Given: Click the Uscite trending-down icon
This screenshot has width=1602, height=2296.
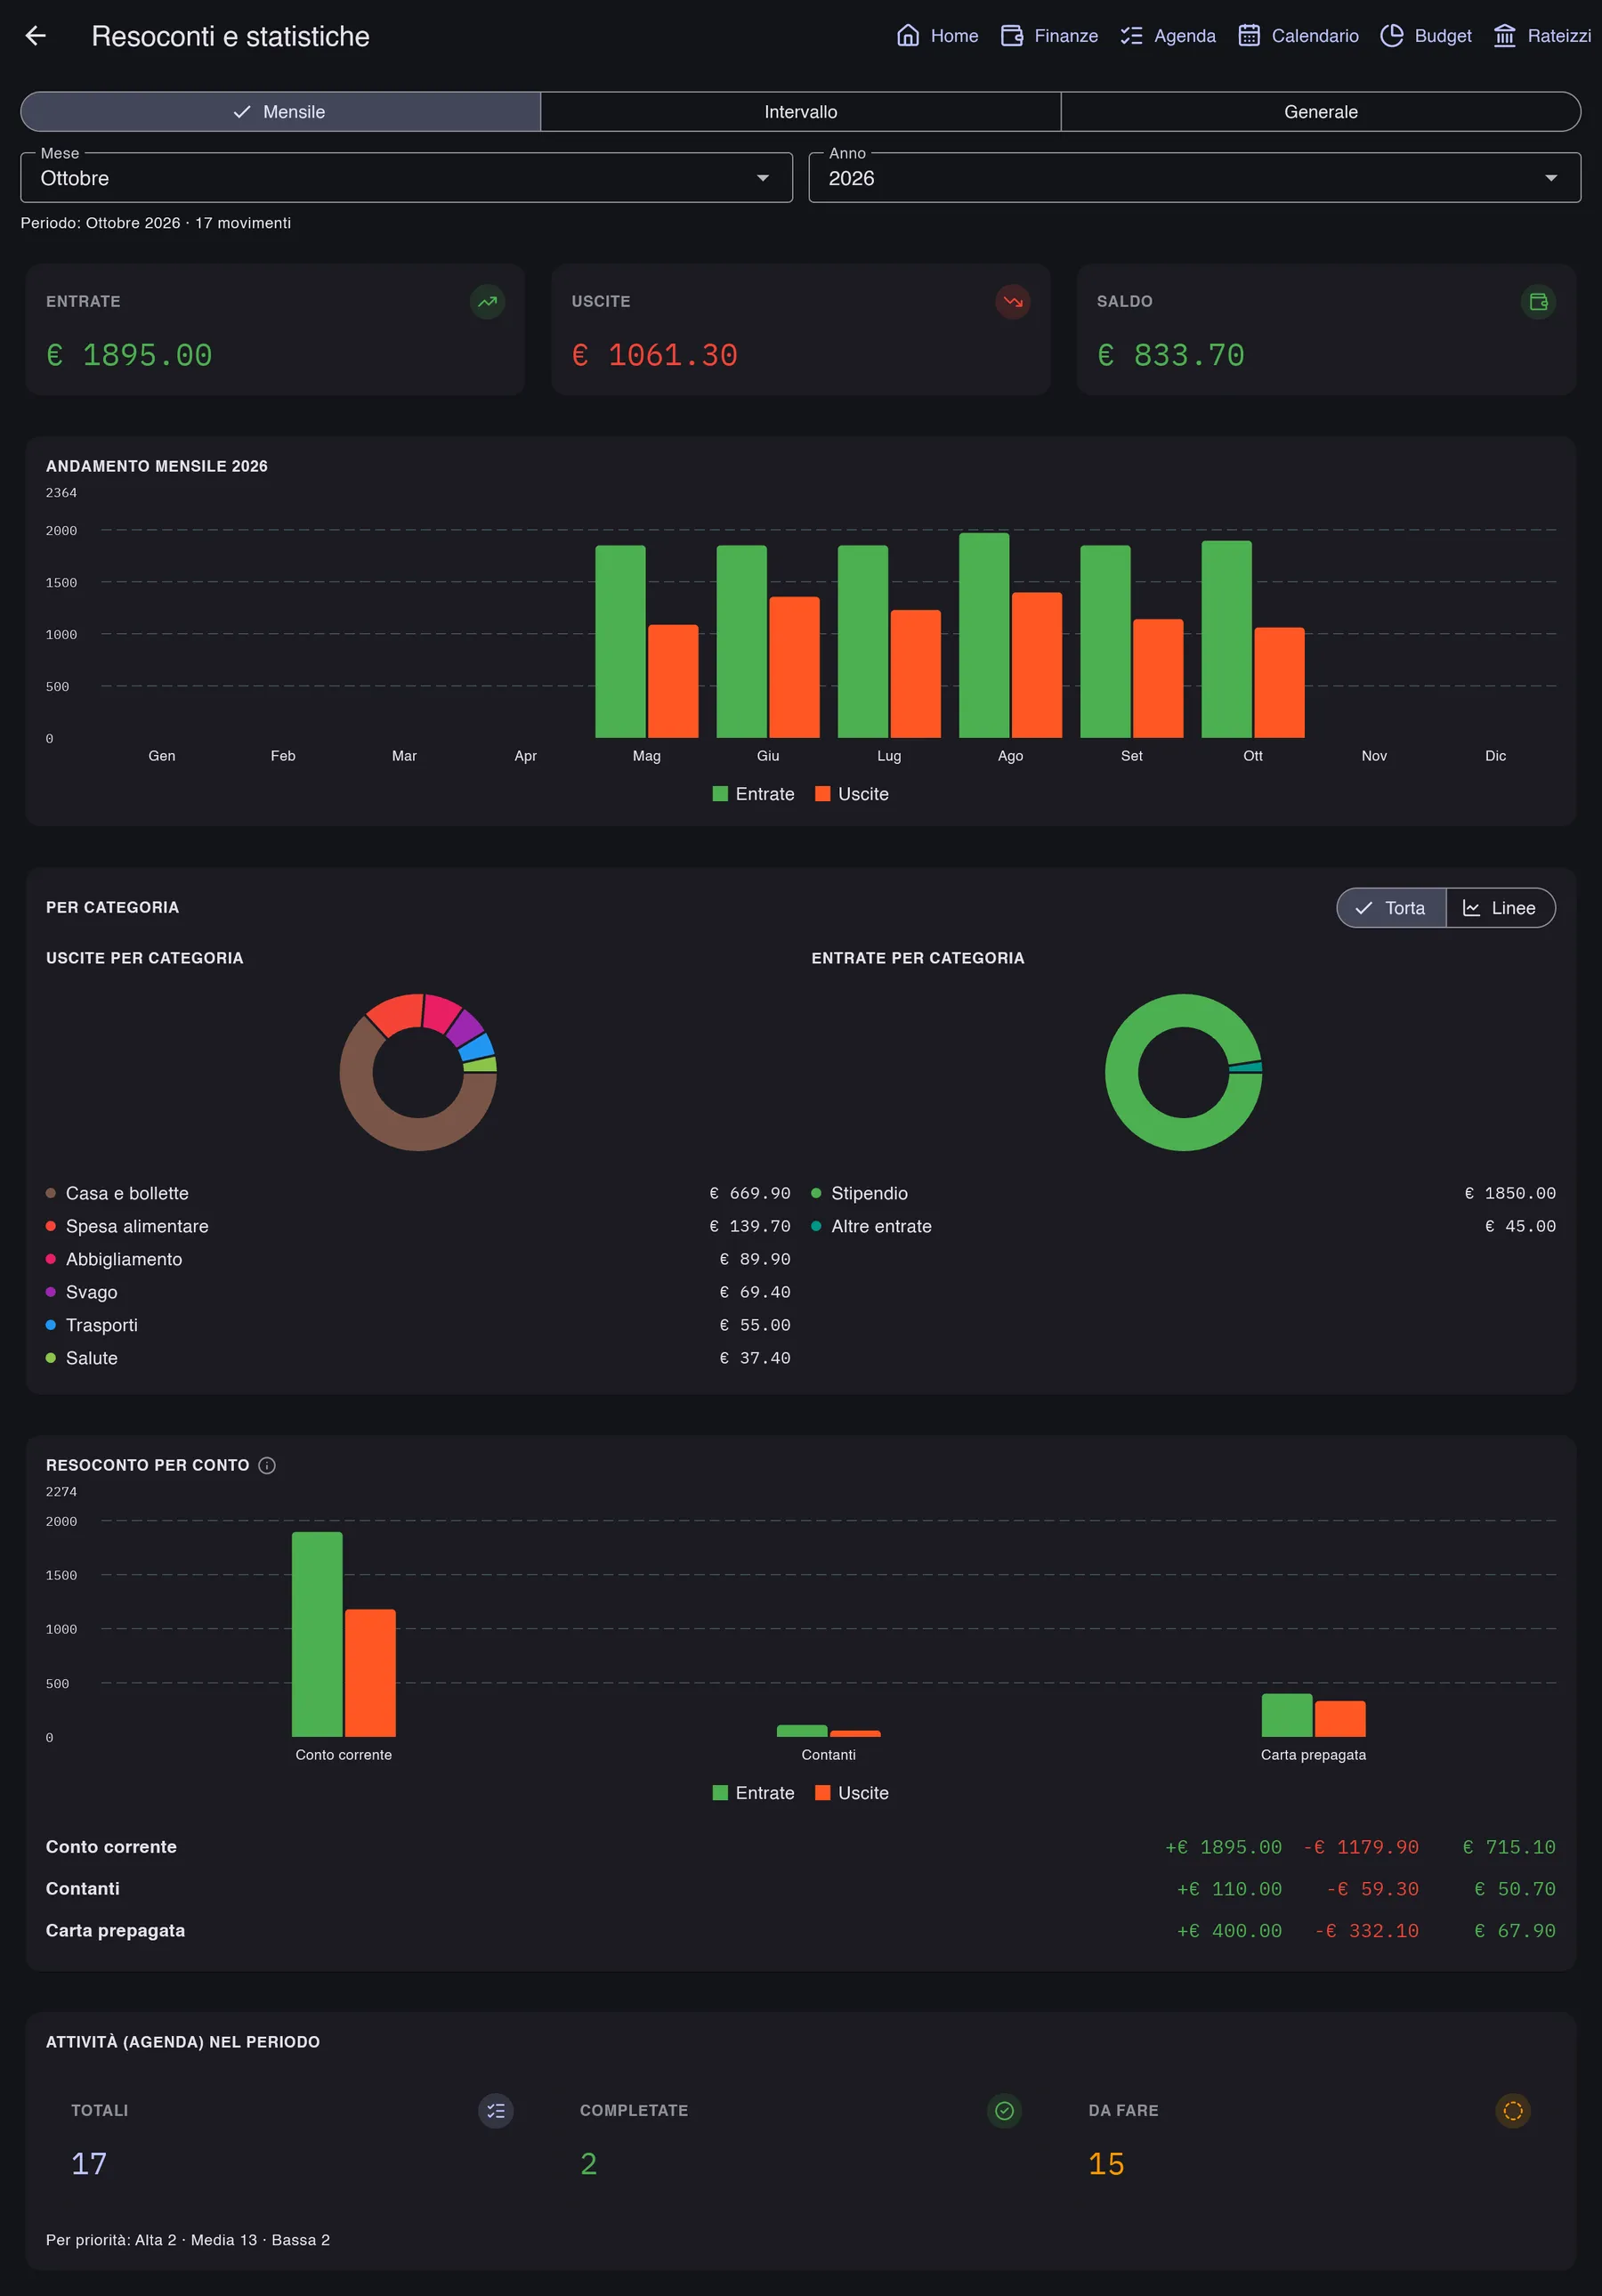Looking at the screenshot, I should (1012, 301).
